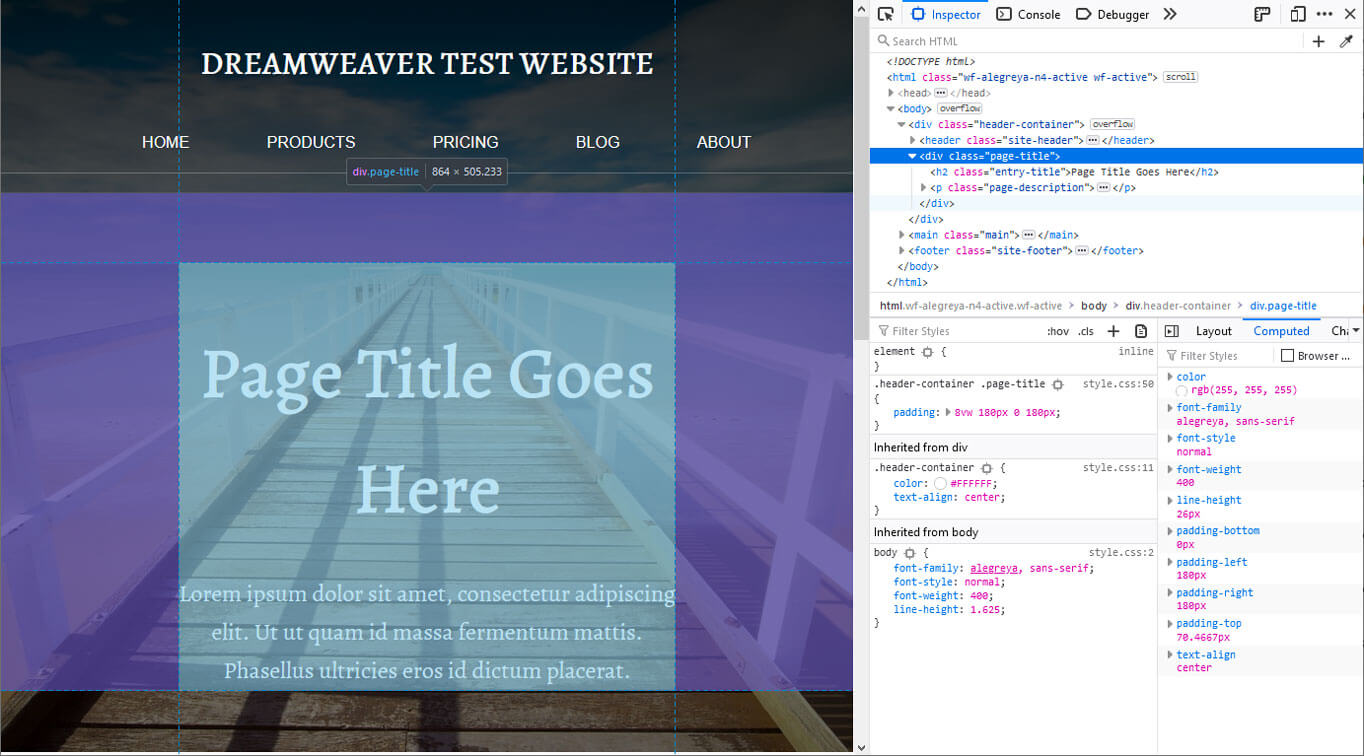Viewport: 1364px width, 756px height.
Task: Use the eyedropper to grab a color
Action: (1347, 41)
